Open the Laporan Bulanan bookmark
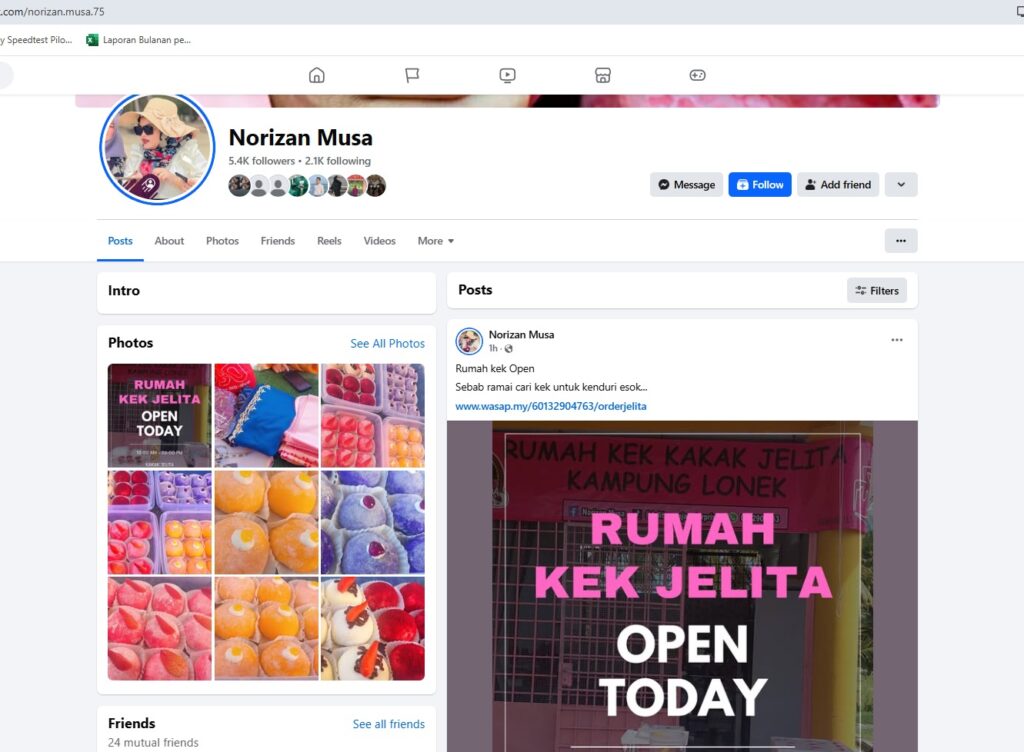Screen dimensions: 1024x752 pyautogui.click(x=138, y=40)
